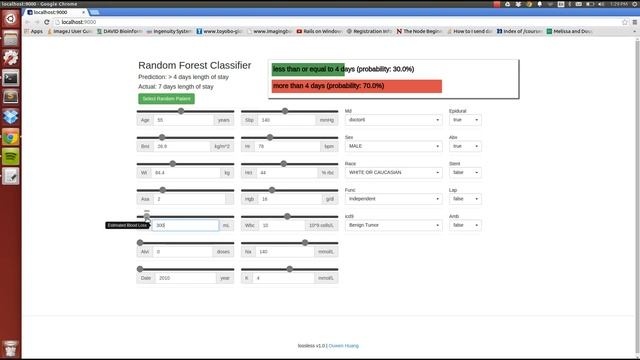The image size is (640, 360).
Task: Open the Icd9 dropdown showing Benign Tumor
Action: [393, 225]
